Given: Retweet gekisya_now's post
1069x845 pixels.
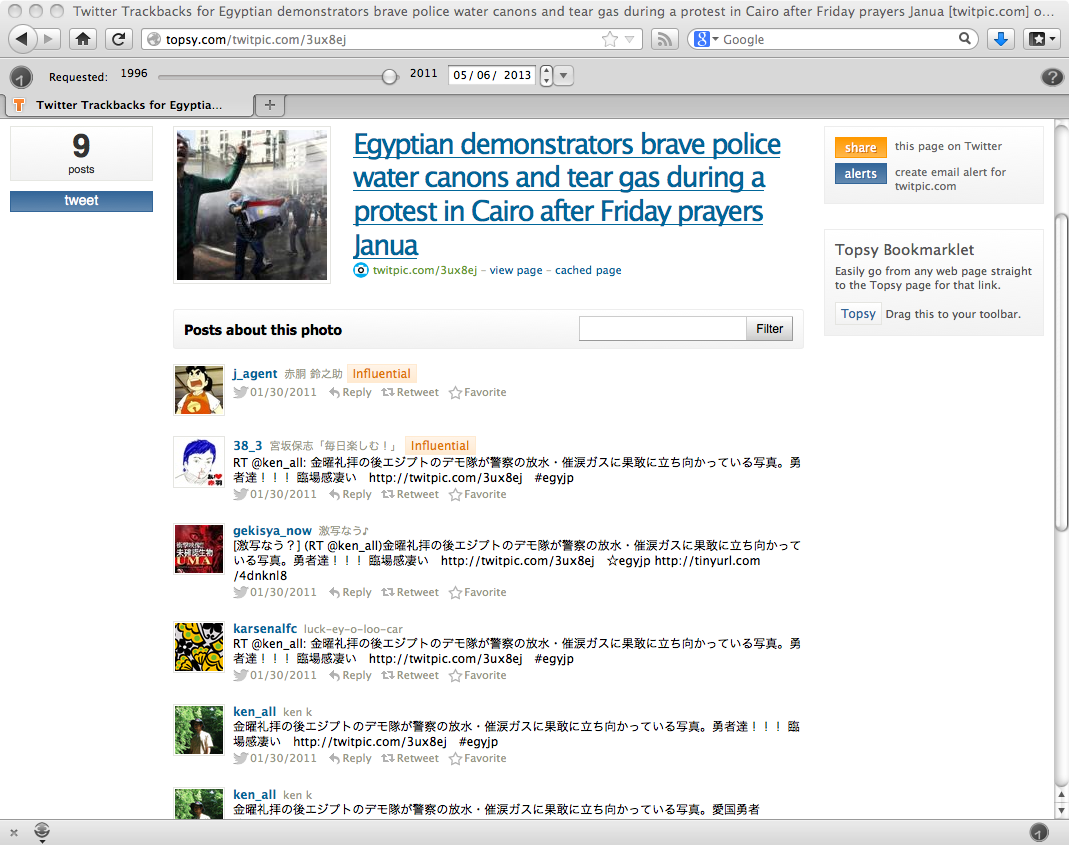Looking at the screenshot, I should [x=410, y=592].
